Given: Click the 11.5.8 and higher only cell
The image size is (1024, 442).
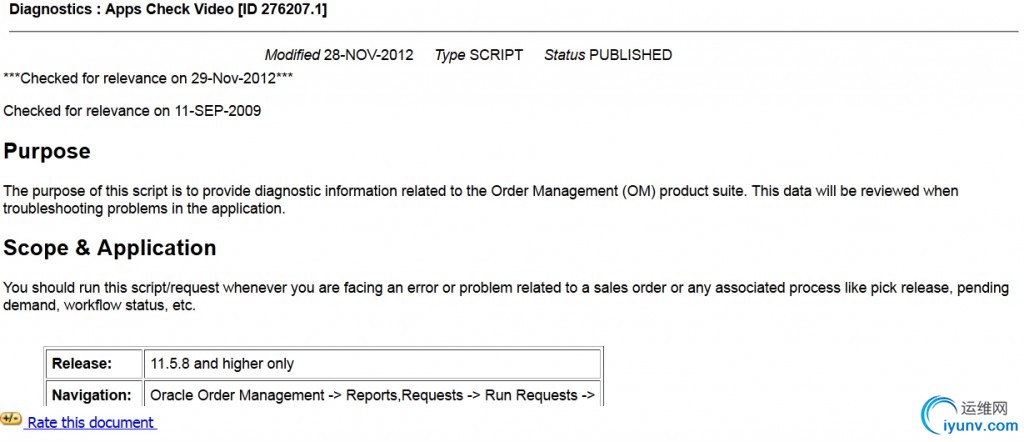Looking at the screenshot, I should 372,364.
